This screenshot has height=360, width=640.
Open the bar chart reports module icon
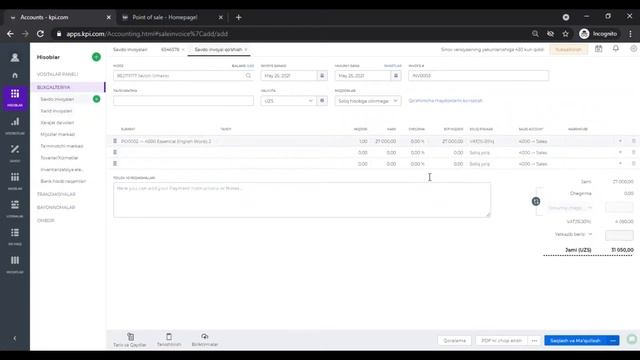pos(15,122)
